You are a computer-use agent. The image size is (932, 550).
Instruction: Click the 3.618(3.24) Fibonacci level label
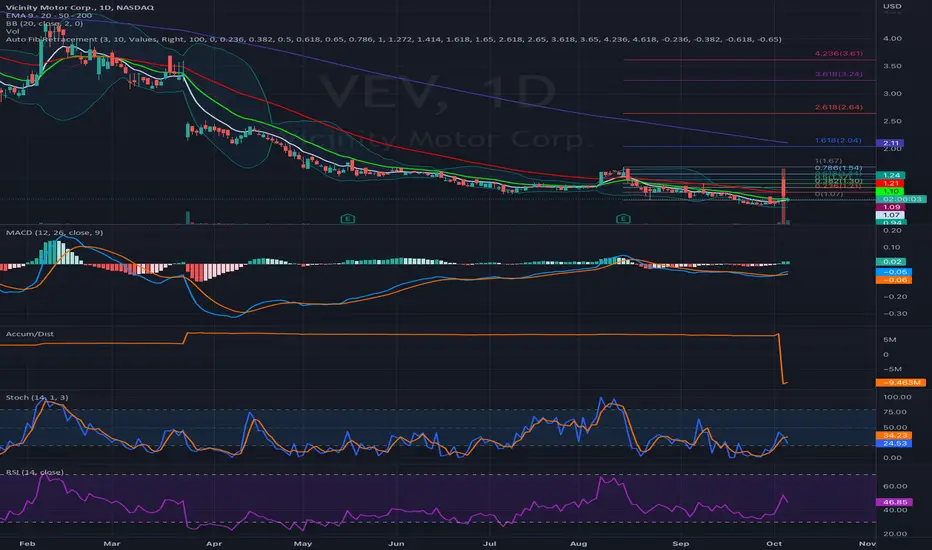pyautogui.click(x=839, y=74)
